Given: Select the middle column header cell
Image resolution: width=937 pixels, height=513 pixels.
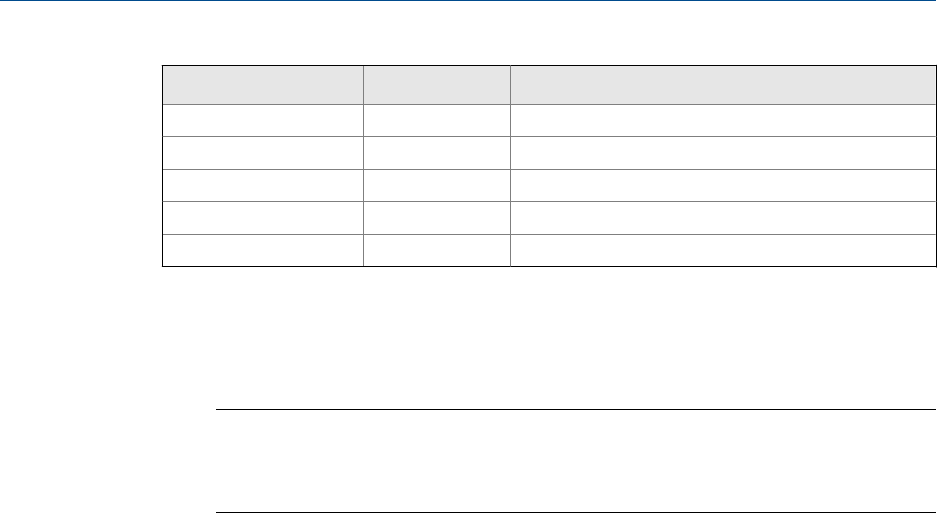Looking at the screenshot, I should [436, 84].
